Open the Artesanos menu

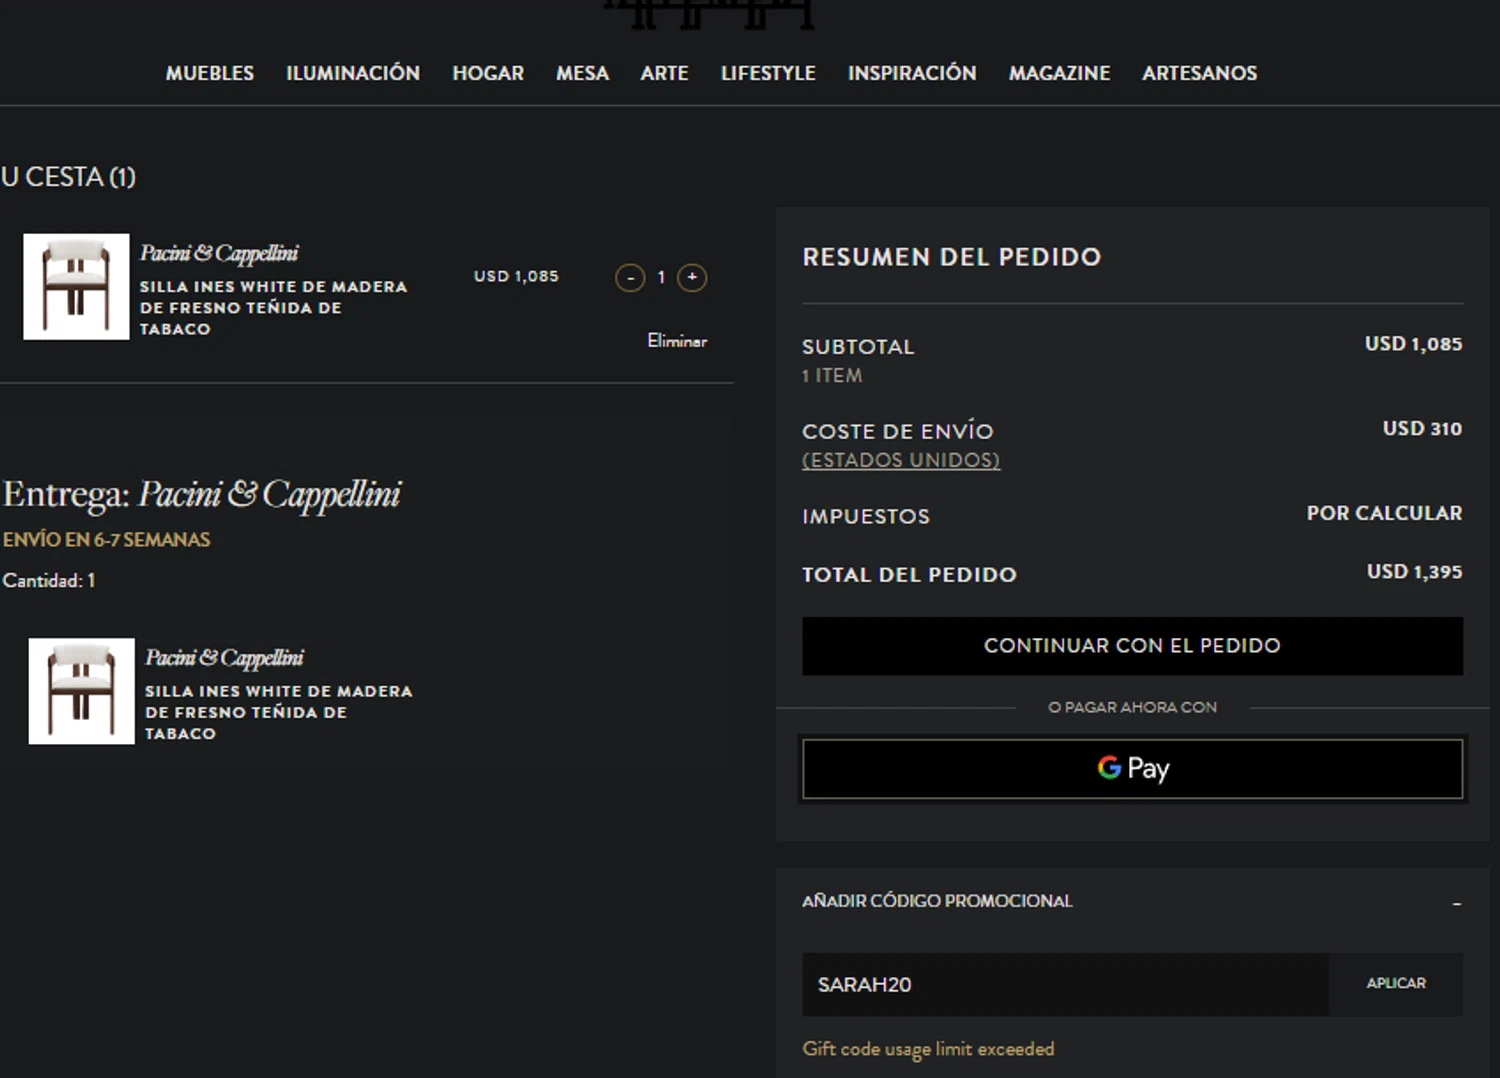(x=1199, y=73)
